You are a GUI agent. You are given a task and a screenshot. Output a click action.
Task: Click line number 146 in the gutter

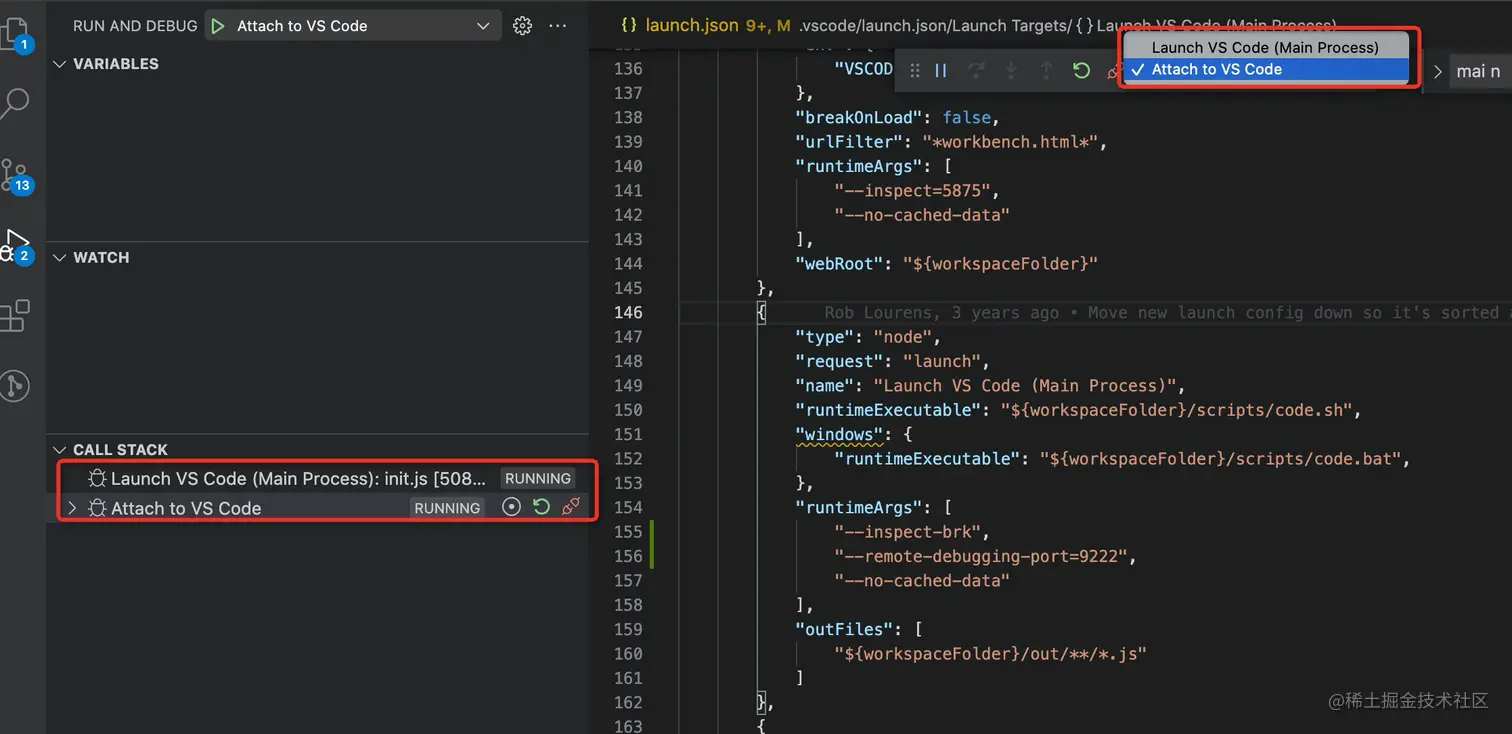coord(628,312)
